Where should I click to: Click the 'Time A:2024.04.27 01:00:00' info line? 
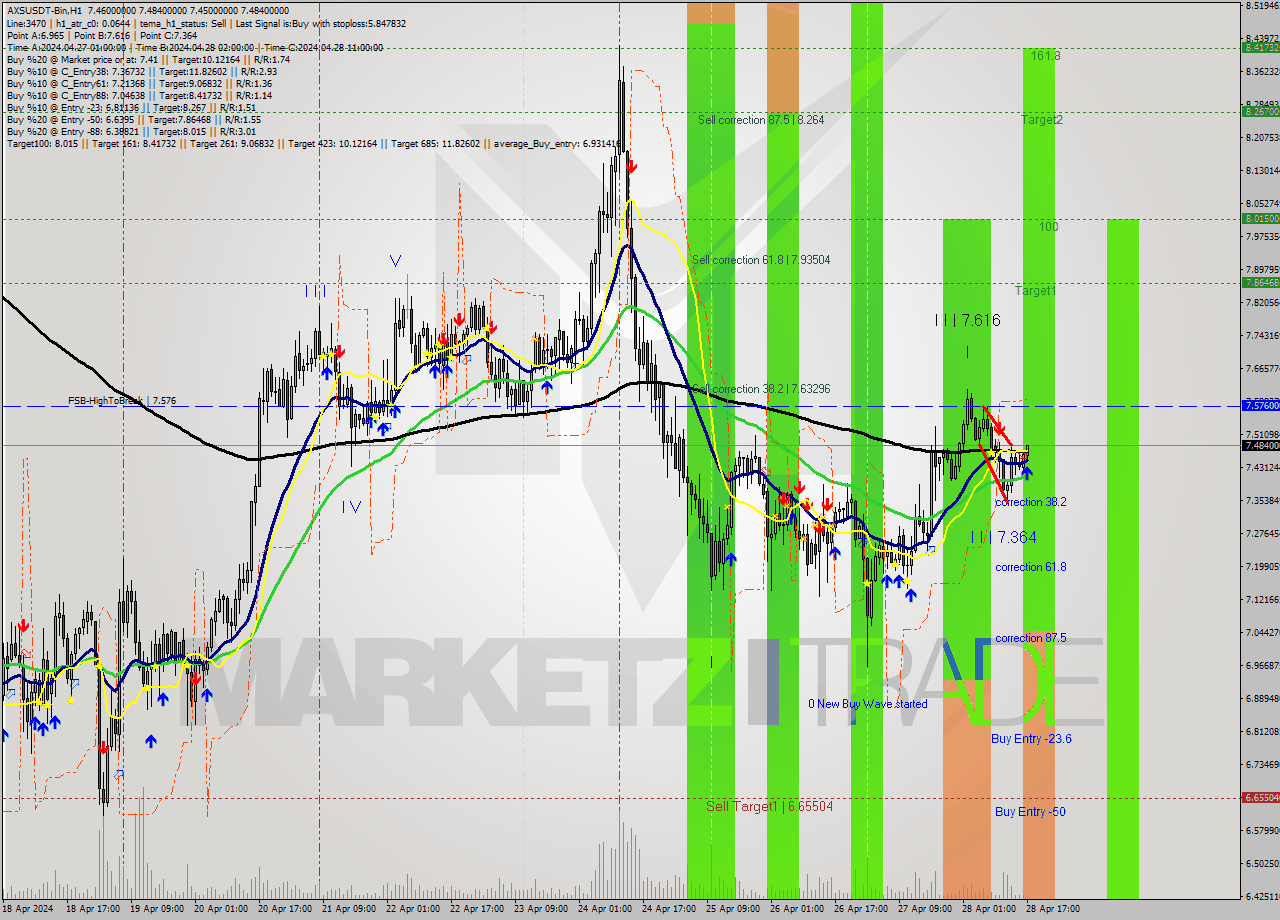(x=195, y=47)
